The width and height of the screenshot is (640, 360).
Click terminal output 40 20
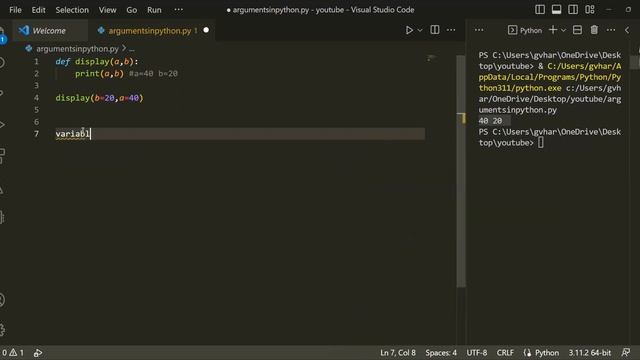point(490,121)
